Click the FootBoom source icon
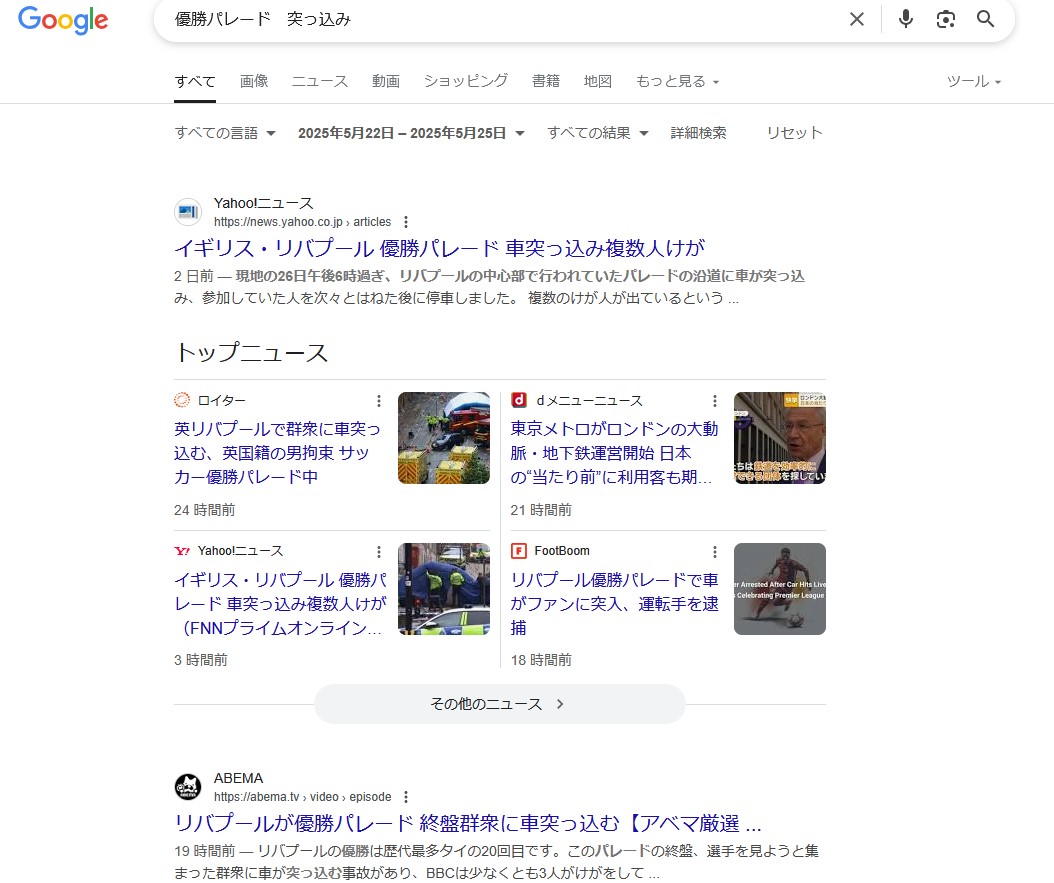Screen dimensions: 1054x883 [519, 551]
